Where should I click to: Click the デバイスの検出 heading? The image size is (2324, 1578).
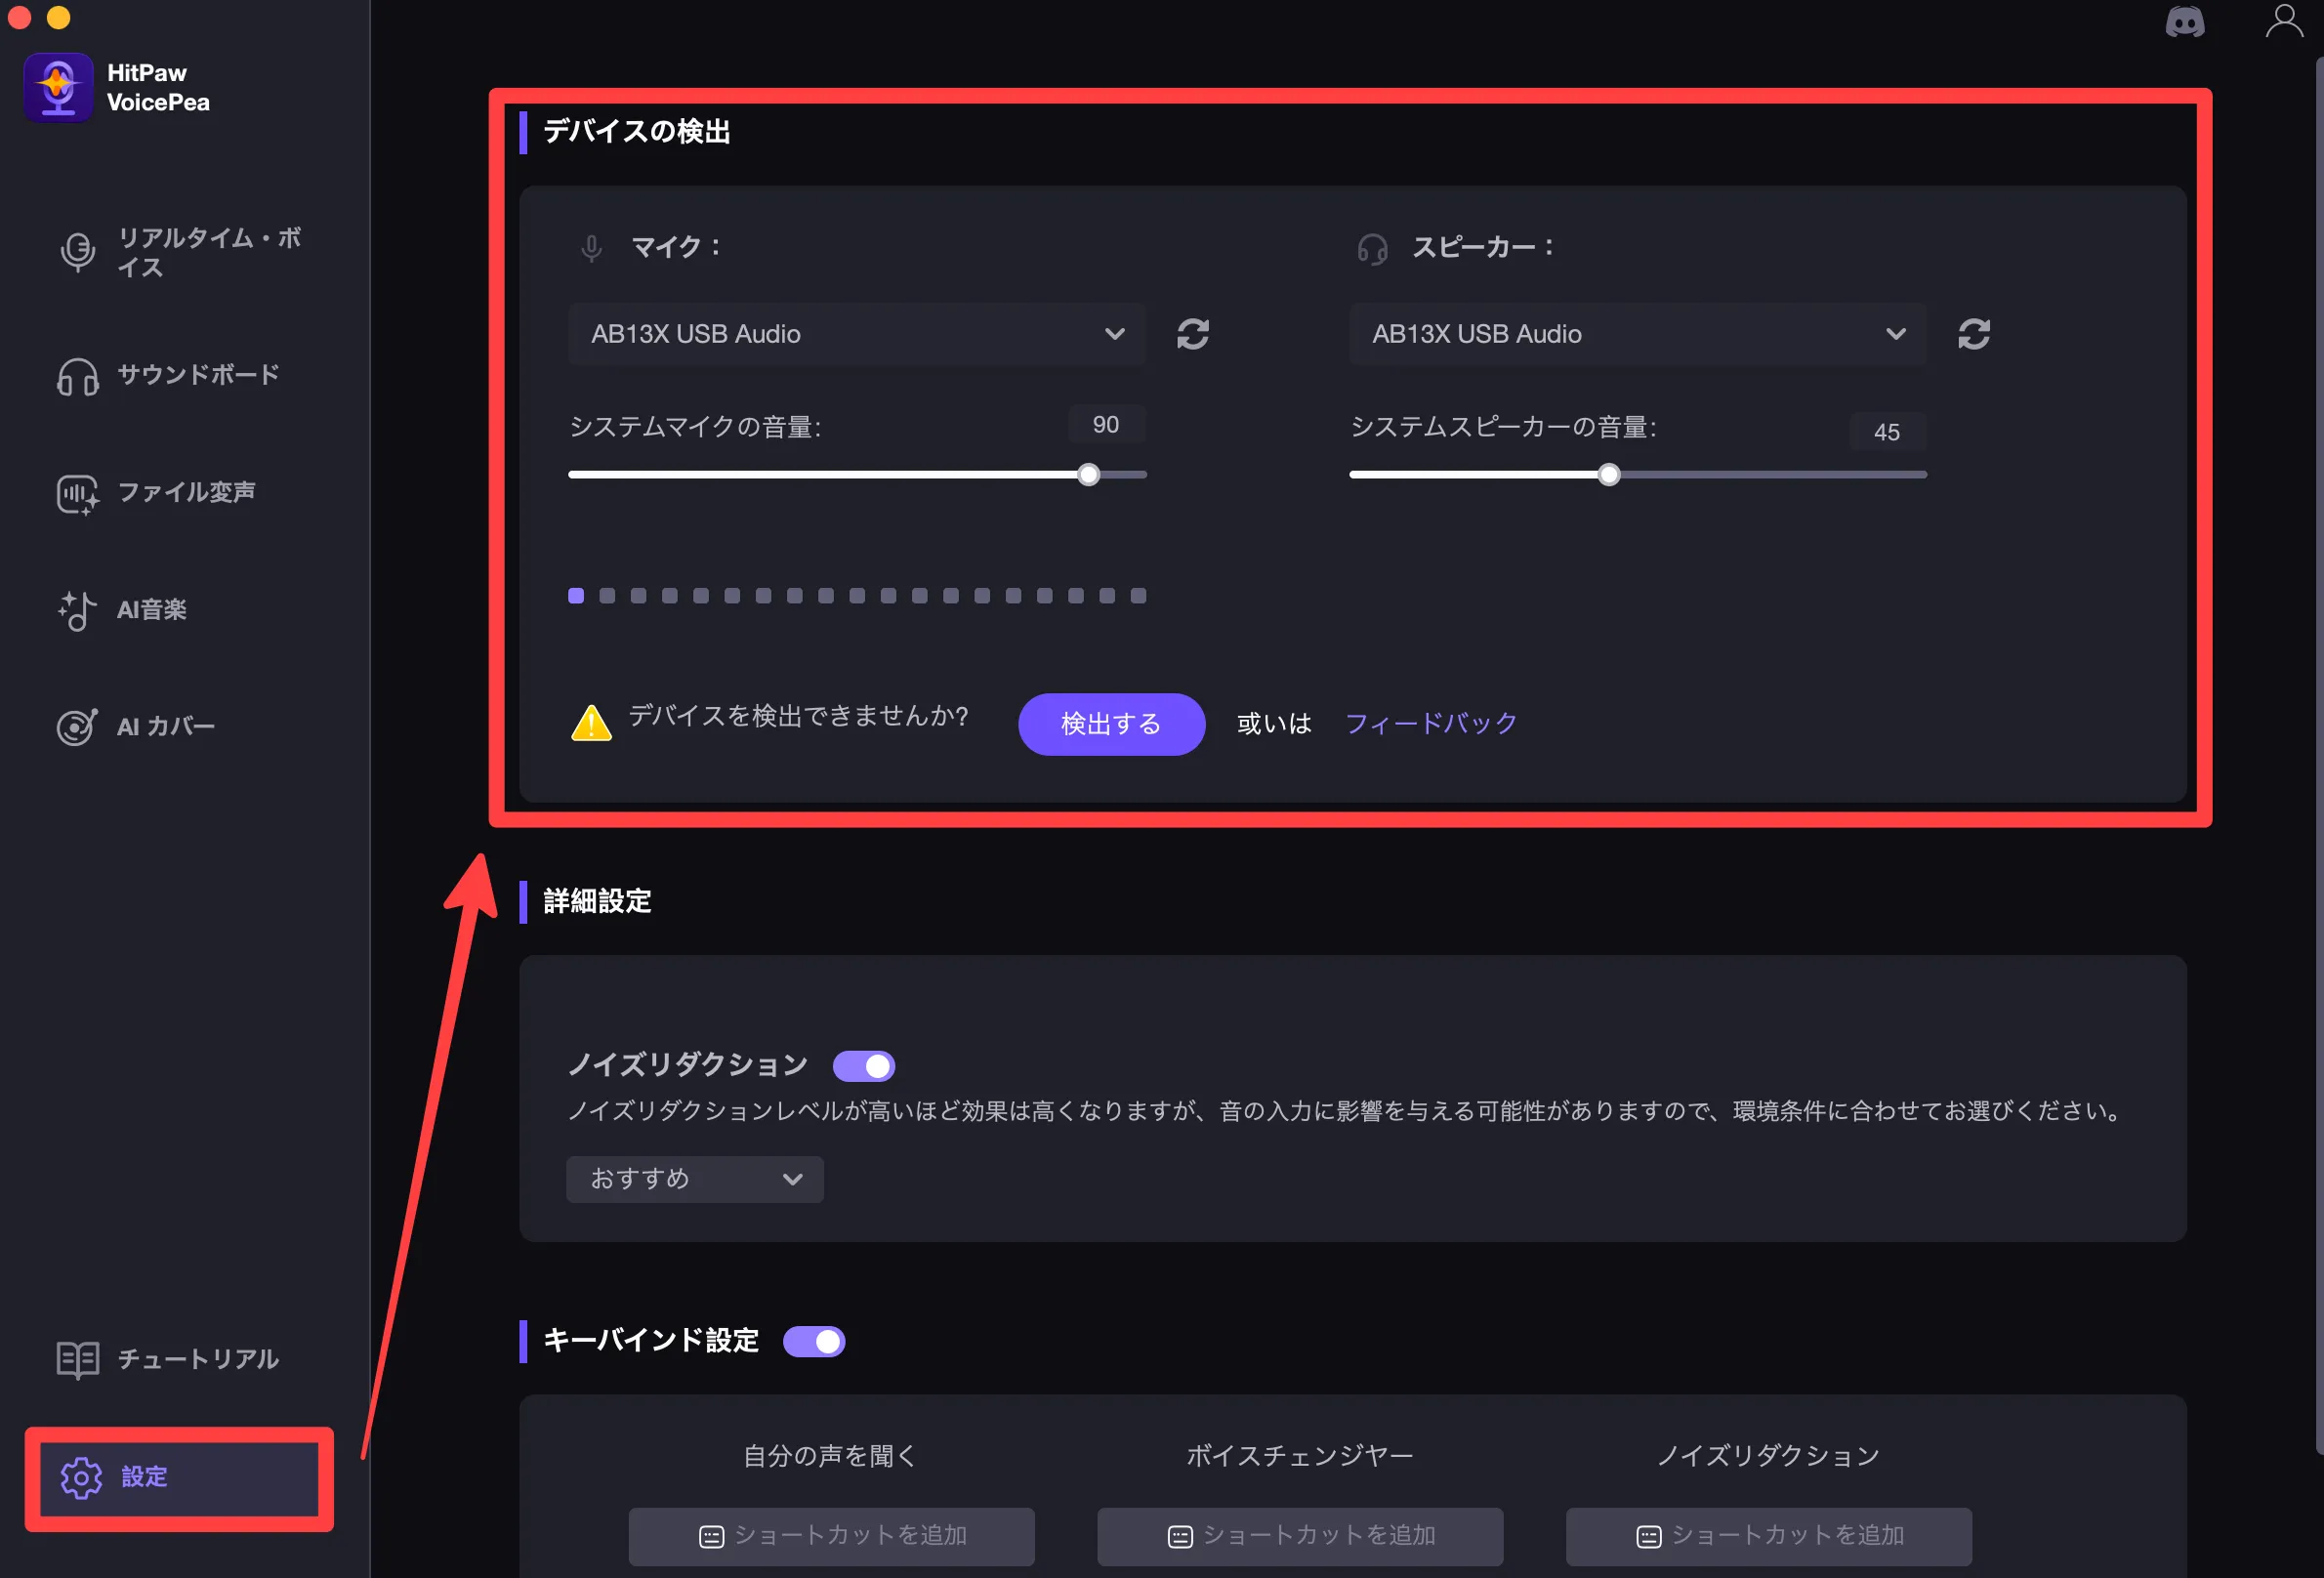click(636, 131)
